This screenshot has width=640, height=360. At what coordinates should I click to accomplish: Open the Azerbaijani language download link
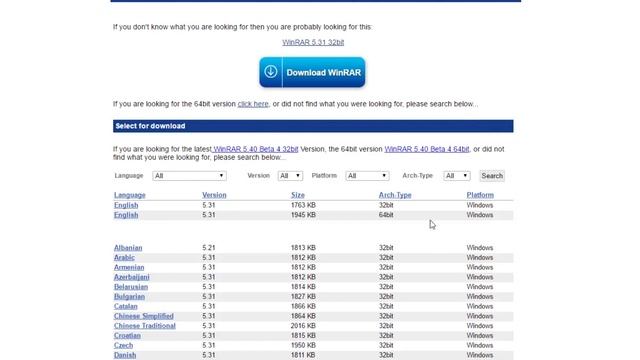(x=132, y=277)
